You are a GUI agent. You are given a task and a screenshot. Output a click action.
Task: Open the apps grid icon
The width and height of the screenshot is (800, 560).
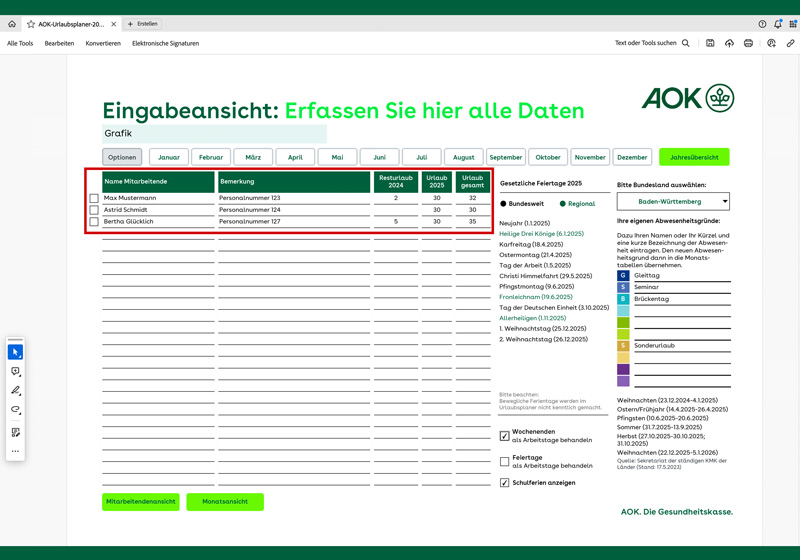(x=793, y=24)
